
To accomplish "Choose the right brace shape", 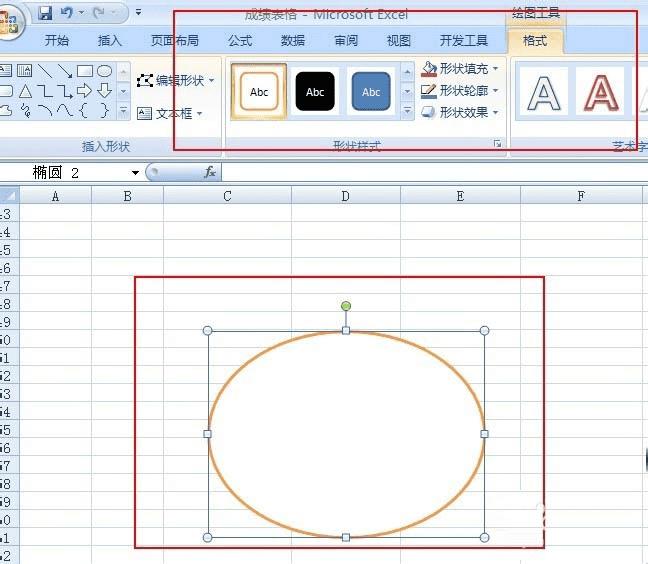I will coord(105,111).
